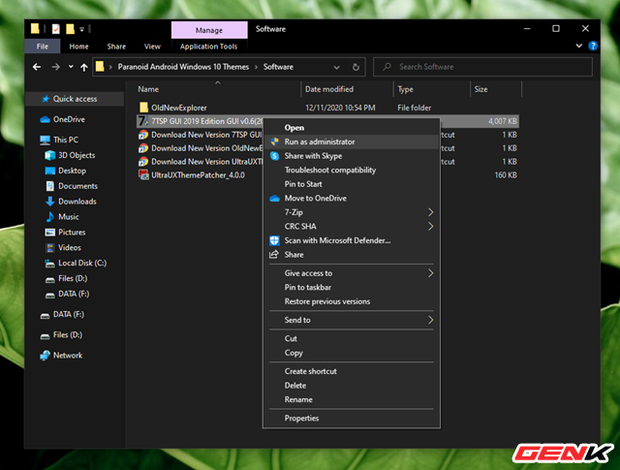Image resolution: width=620 pixels, height=470 pixels.
Task: Click the OldNewExplorer folder icon
Action: point(143,105)
